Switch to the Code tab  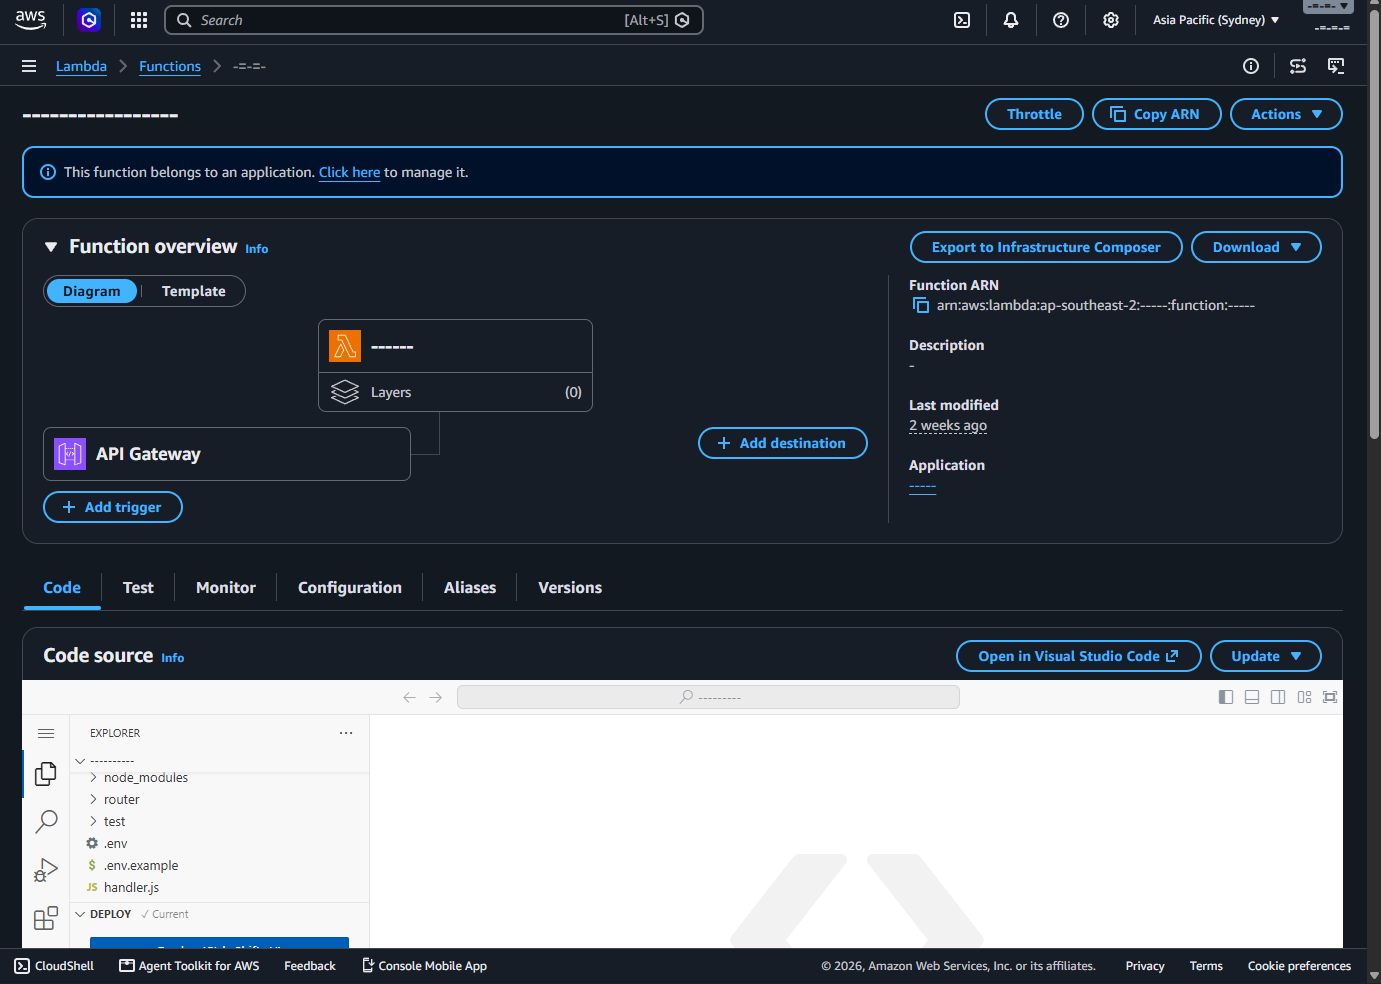62,588
